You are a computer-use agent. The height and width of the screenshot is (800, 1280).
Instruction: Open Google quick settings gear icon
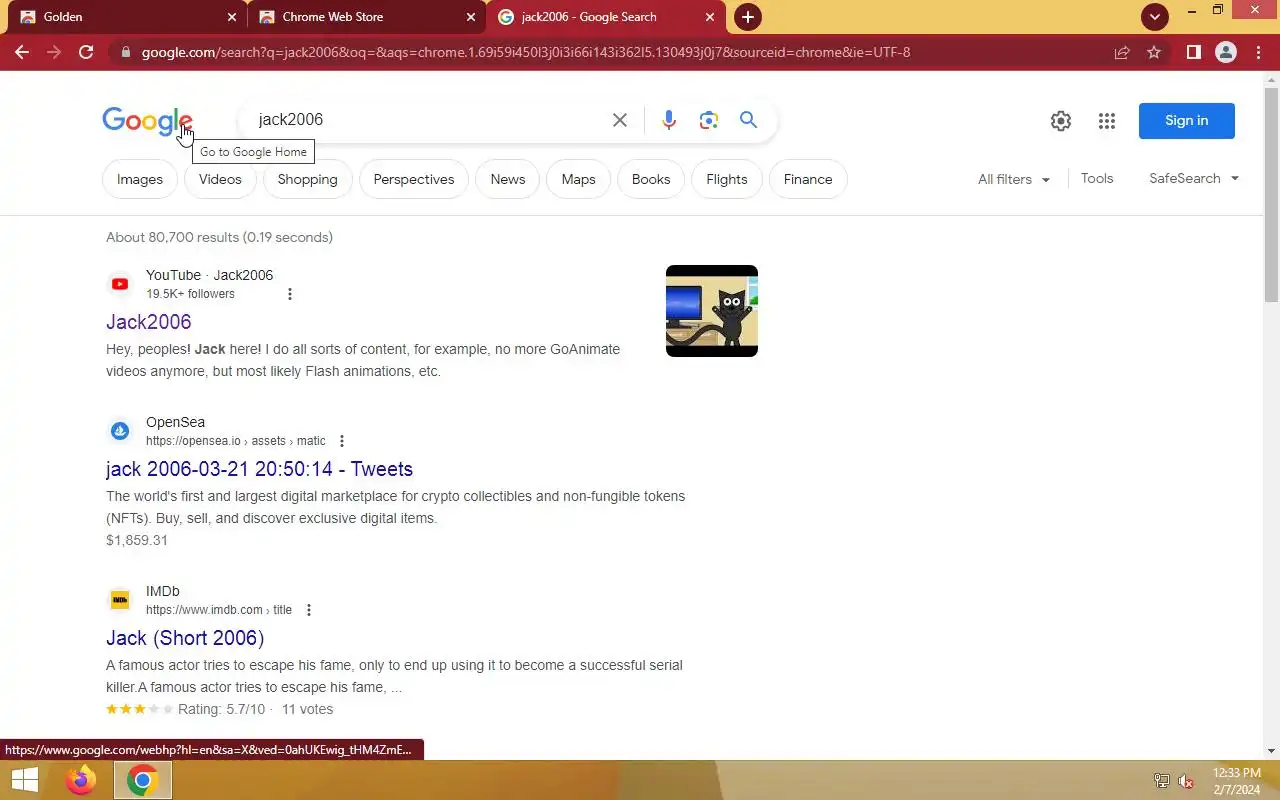(x=1061, y=121)
